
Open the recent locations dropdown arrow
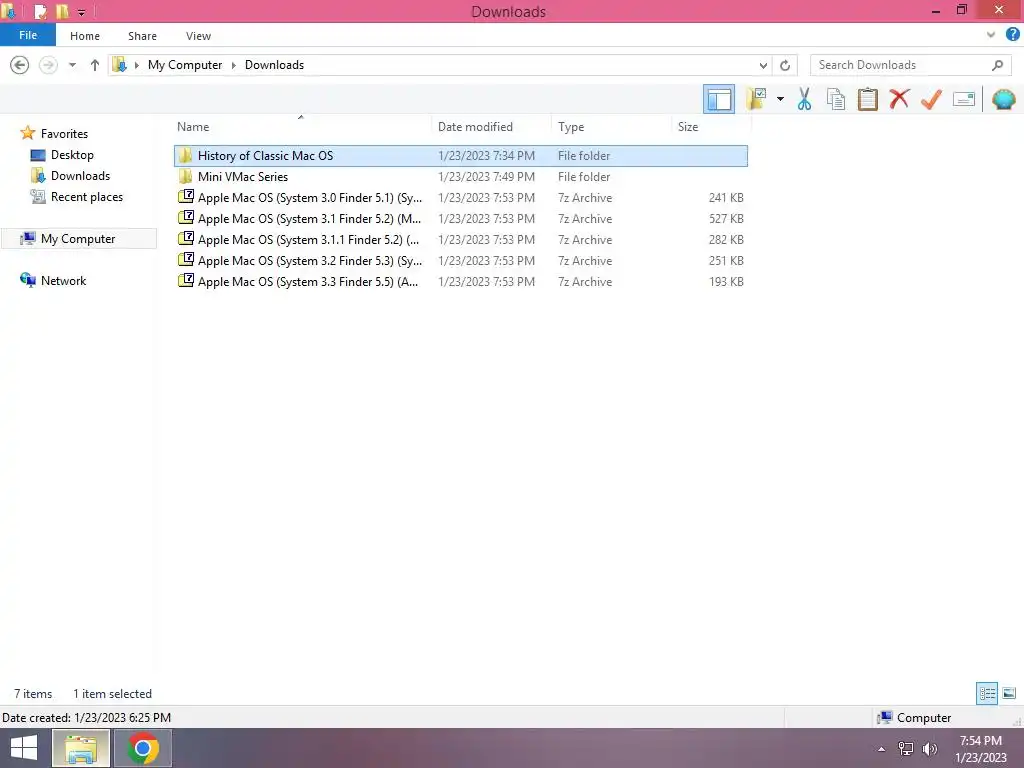point(72,65)
